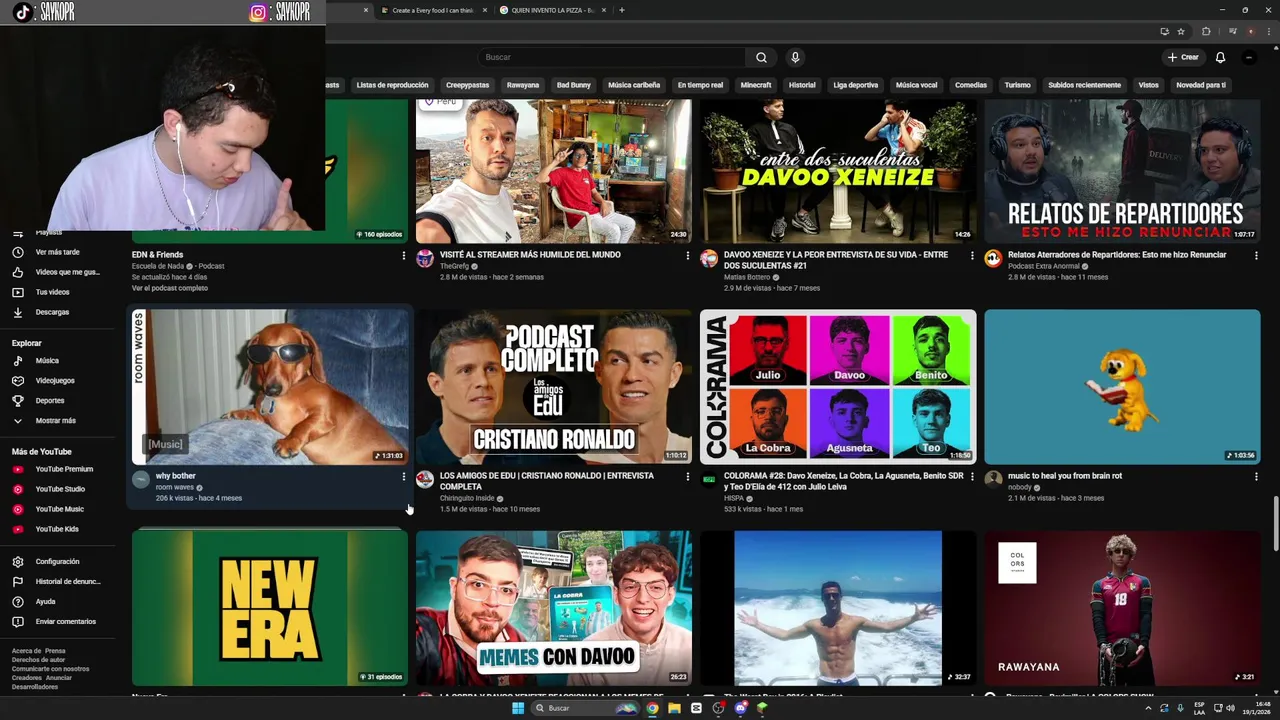Filter by Listas de reproducción chip
This screenshot has height=720, width=1280.
[x=392, y=85]
